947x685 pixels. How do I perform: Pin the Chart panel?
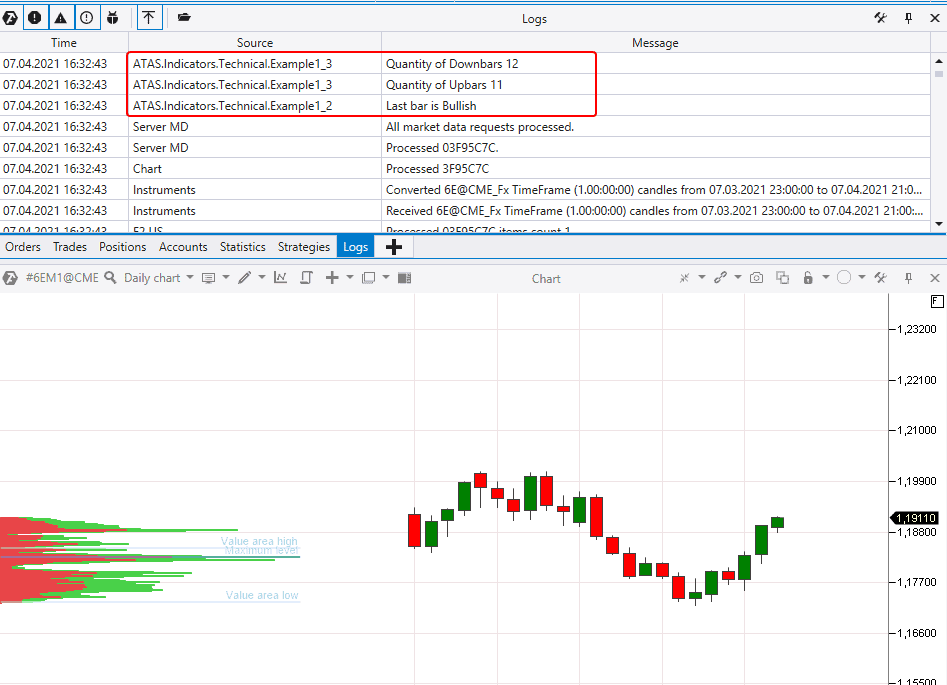908,278
